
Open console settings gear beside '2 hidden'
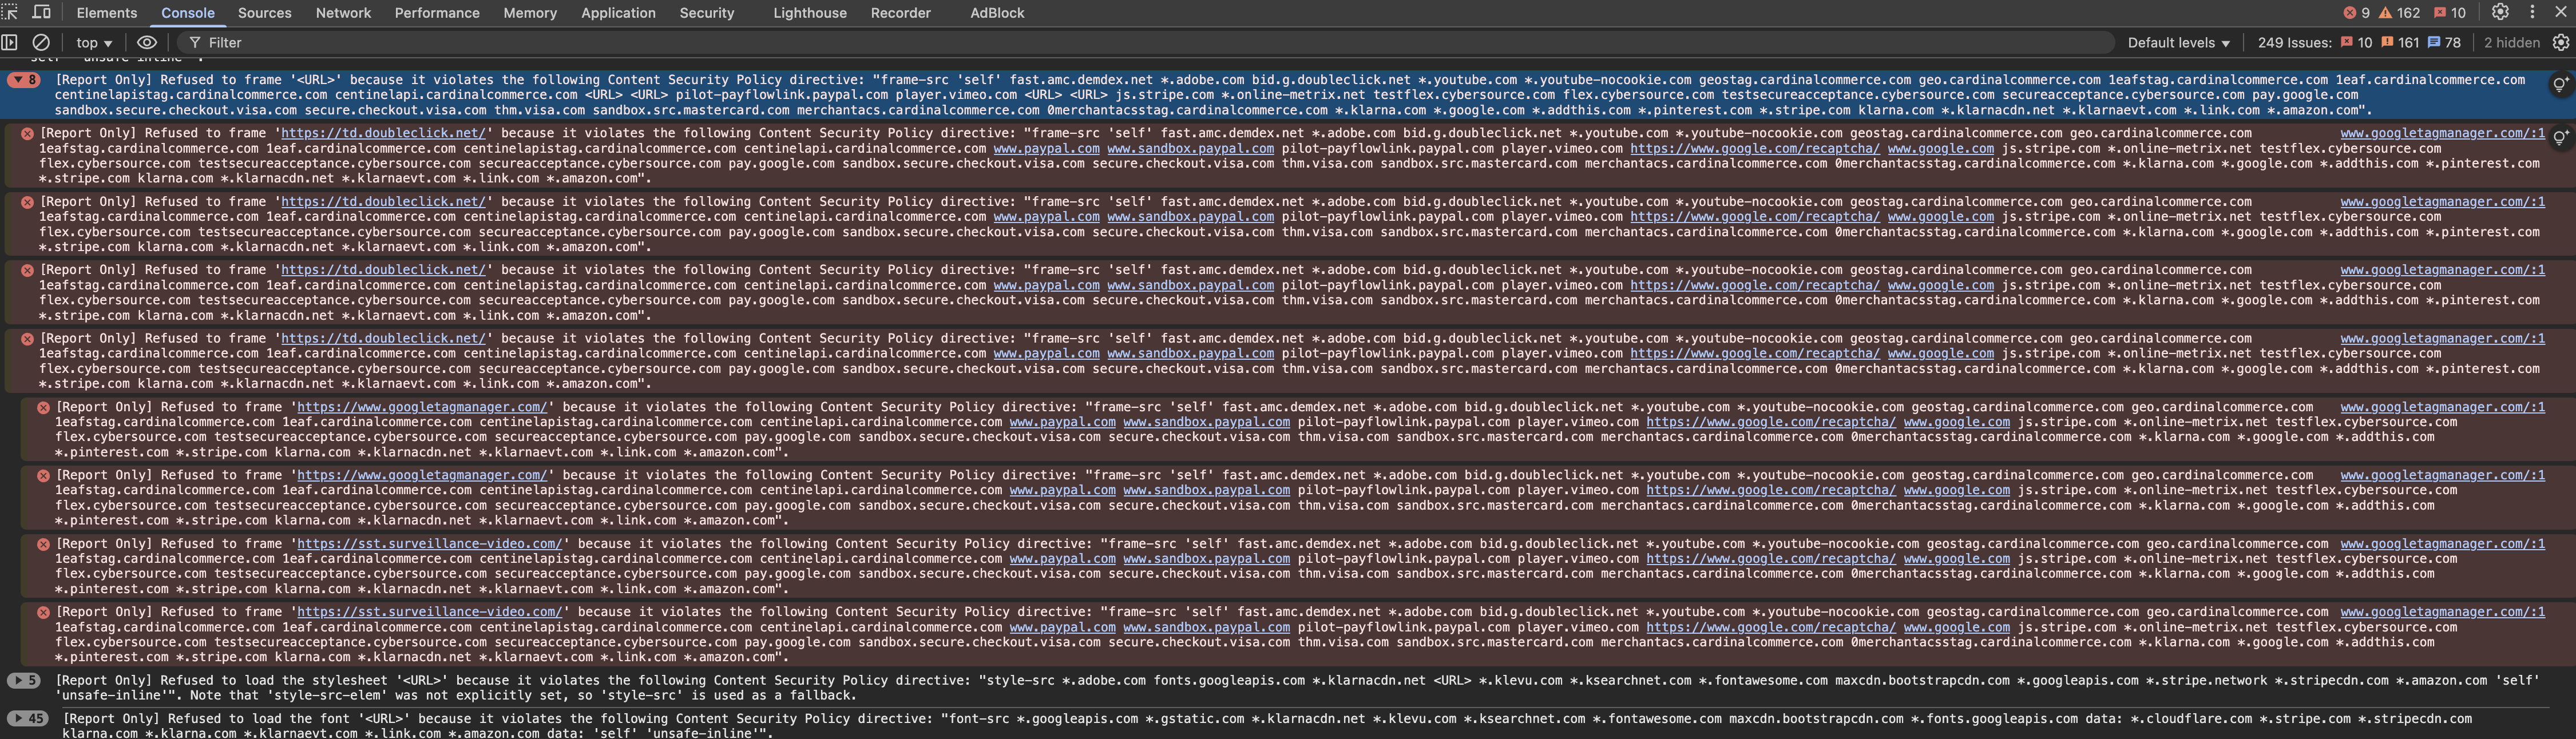(x=2561, y=42)
